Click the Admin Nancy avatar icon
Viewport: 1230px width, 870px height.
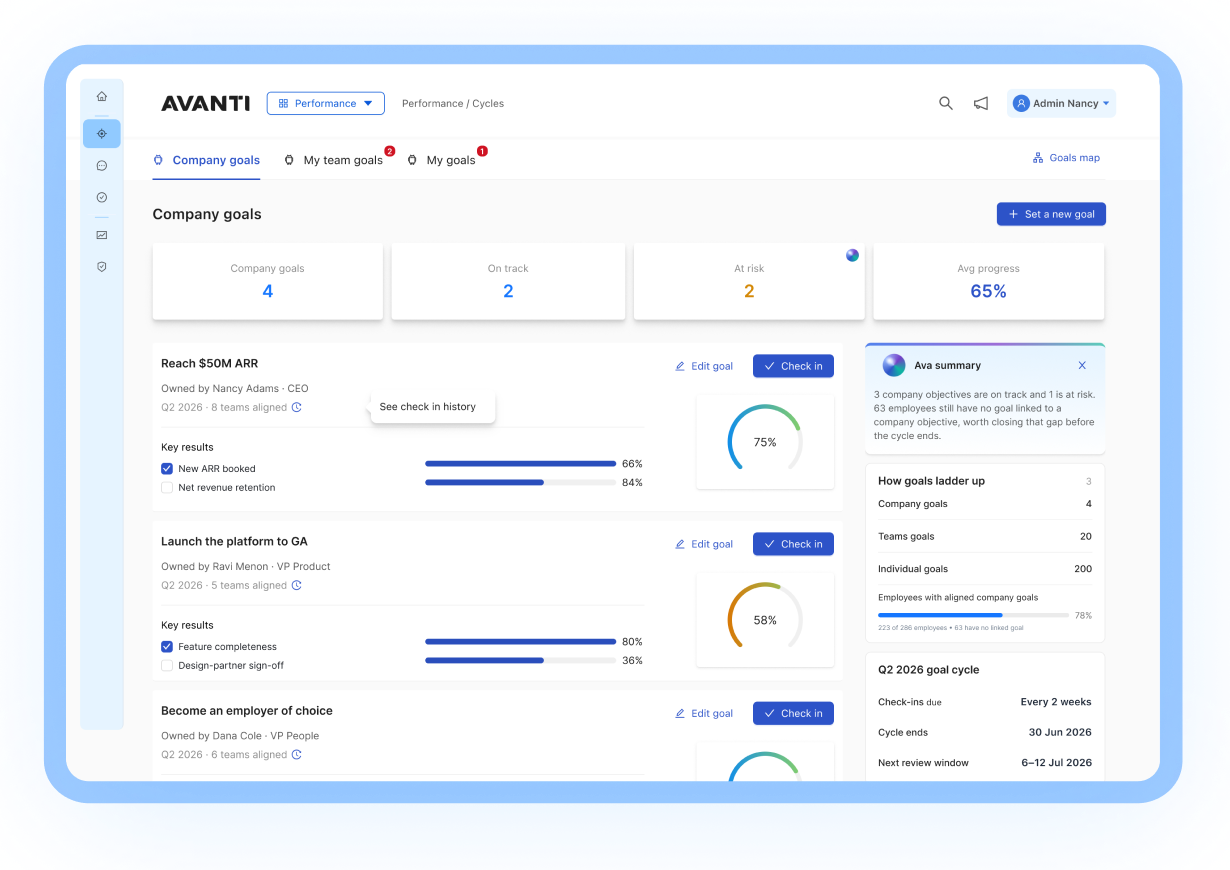[x=1021, y=103]
